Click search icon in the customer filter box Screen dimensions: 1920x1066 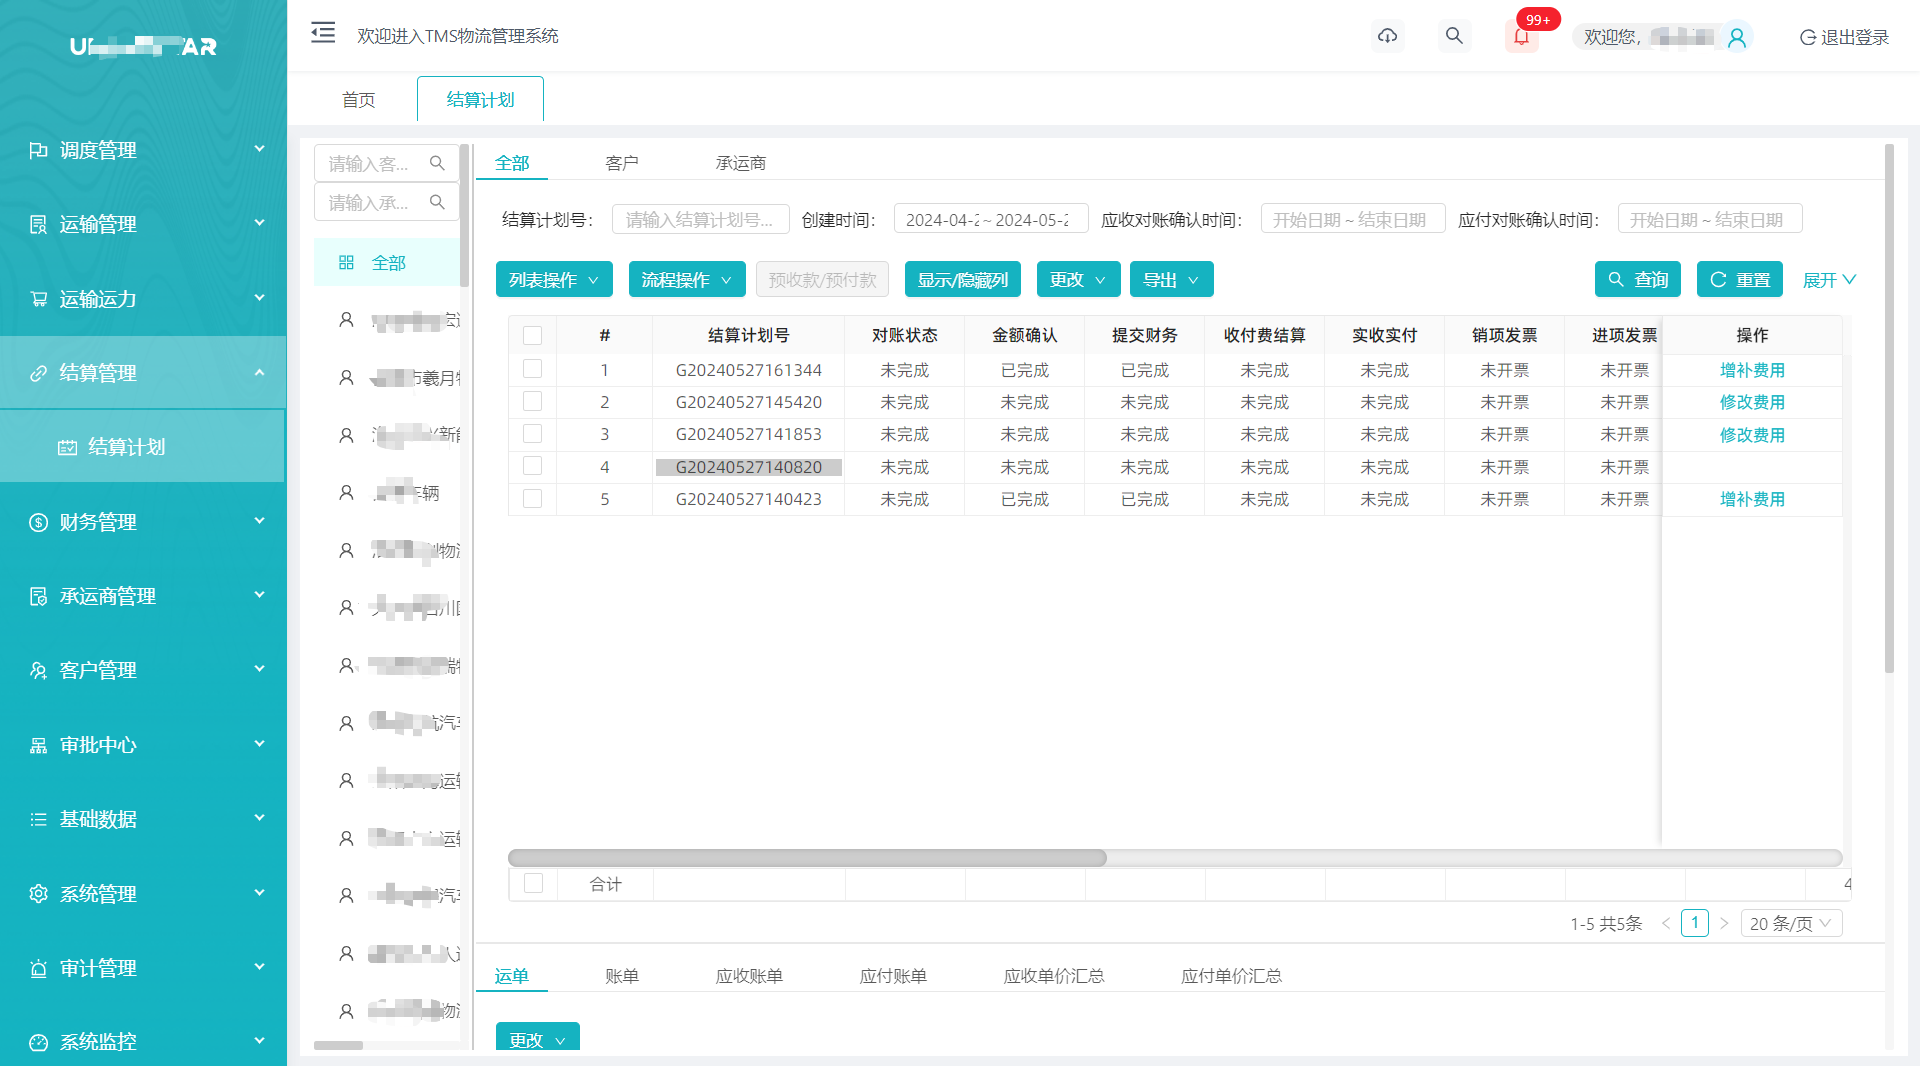437,163
